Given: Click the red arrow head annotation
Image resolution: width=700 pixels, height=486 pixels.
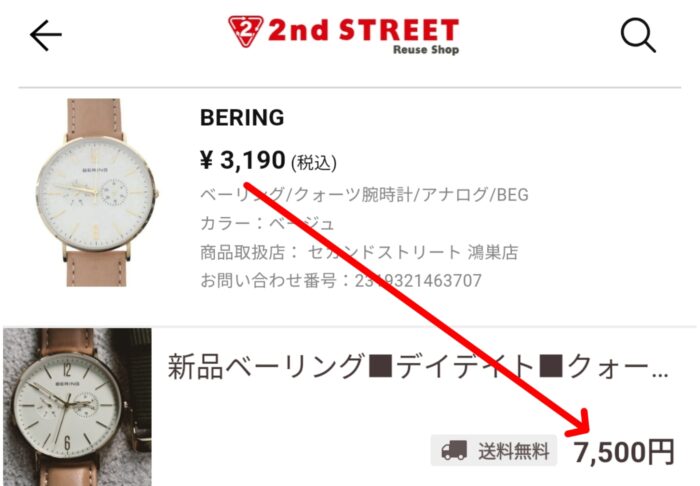Looking at the screenshot, I should click(577, 423).
